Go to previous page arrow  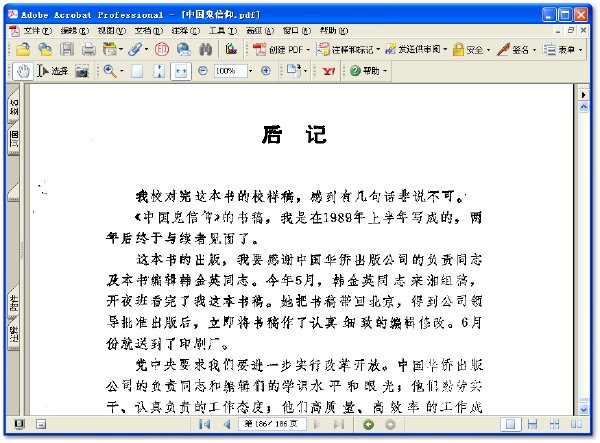click(227, 424)
